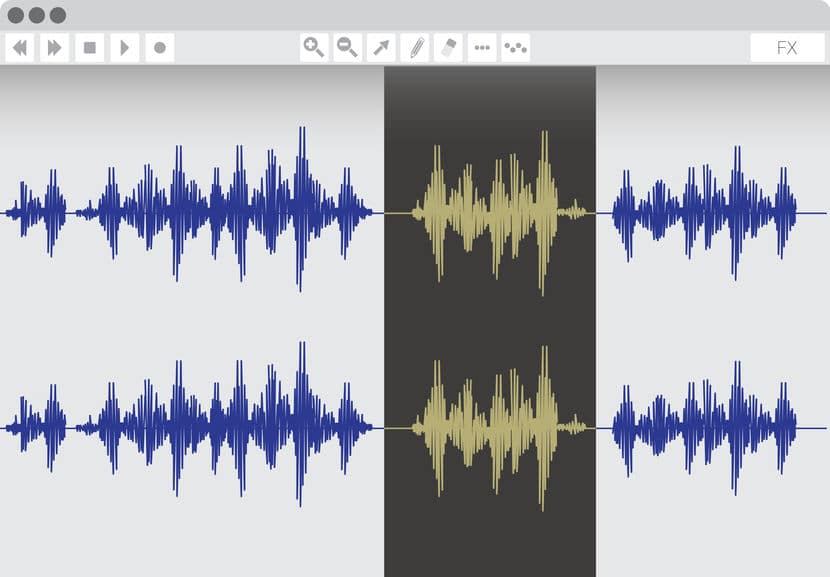The width and height of the screenshot is (830, 577).
Task: Select the eraser tool
Action: 448,48
